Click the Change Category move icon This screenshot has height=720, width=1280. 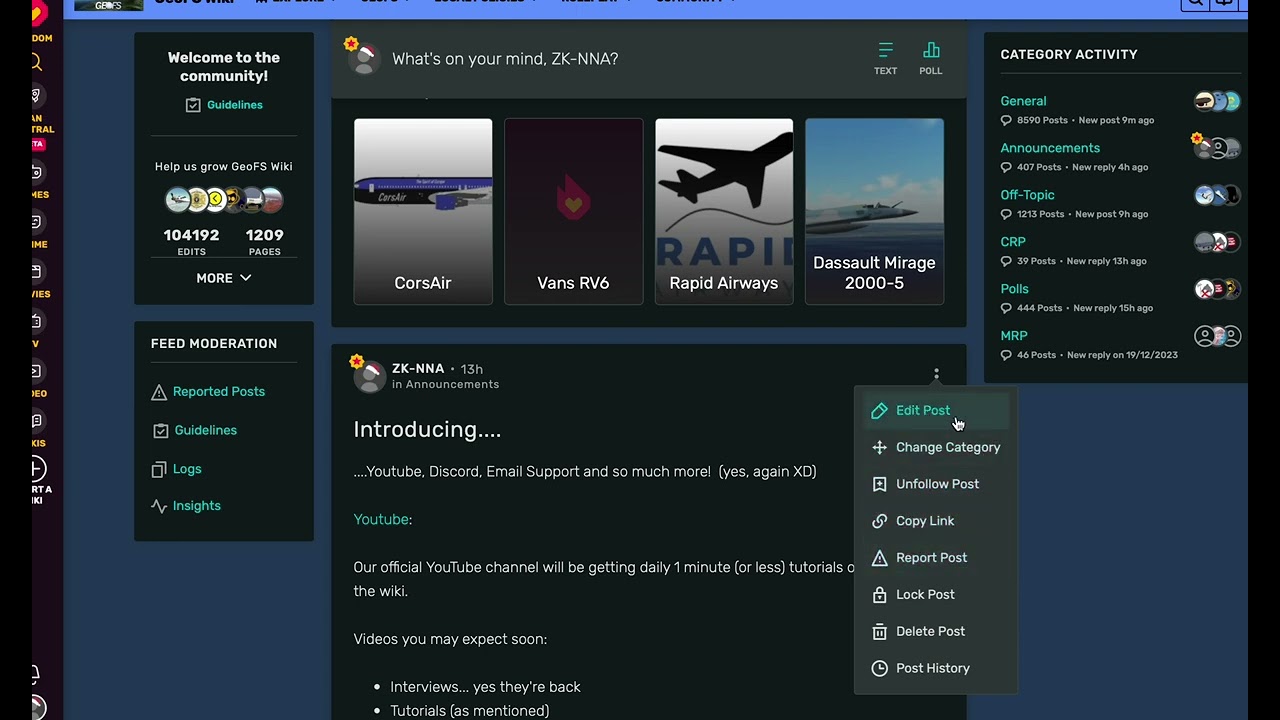879,448
